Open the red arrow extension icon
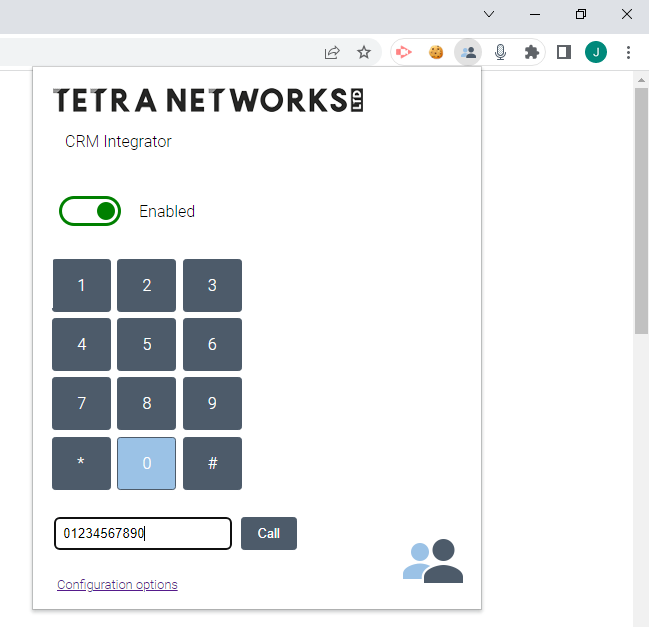Screen dimensions: 649x627 pyautogui.click(x=404, y=53)
